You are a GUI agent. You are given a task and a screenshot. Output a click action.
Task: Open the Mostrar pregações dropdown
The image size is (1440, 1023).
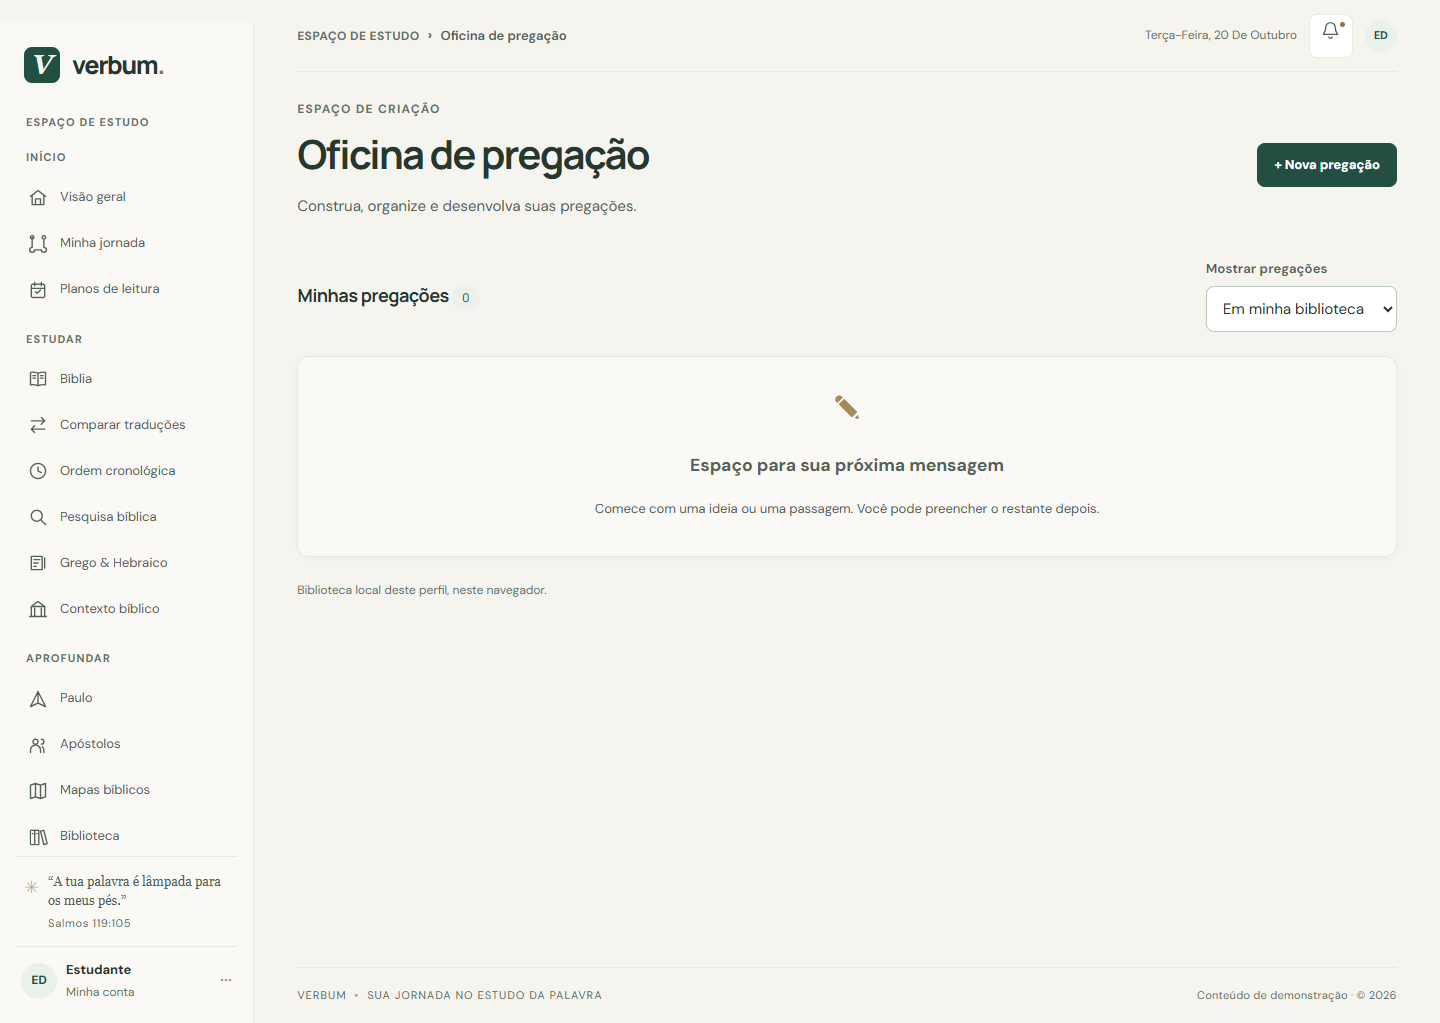coord(1301,309)
